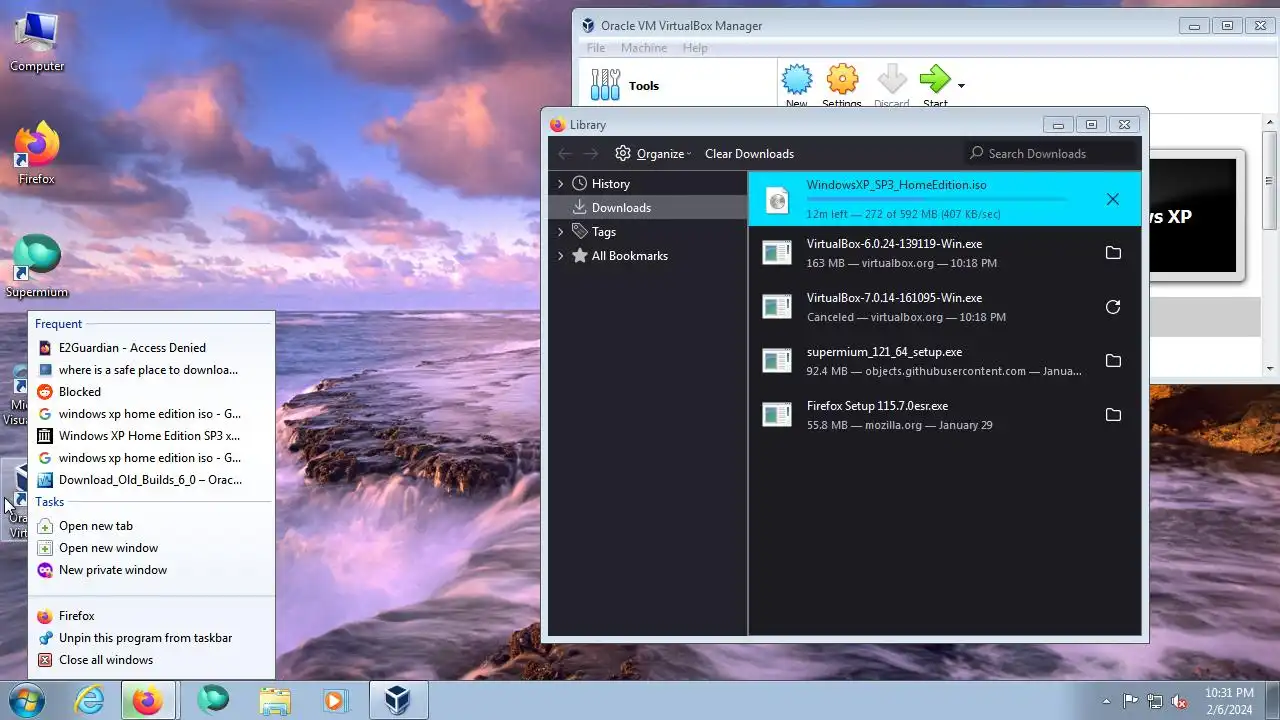The width and height of the screenshot is (1280, 720).
Task: Open Supermium from the taskbar
Action: (x=213, y=700)
